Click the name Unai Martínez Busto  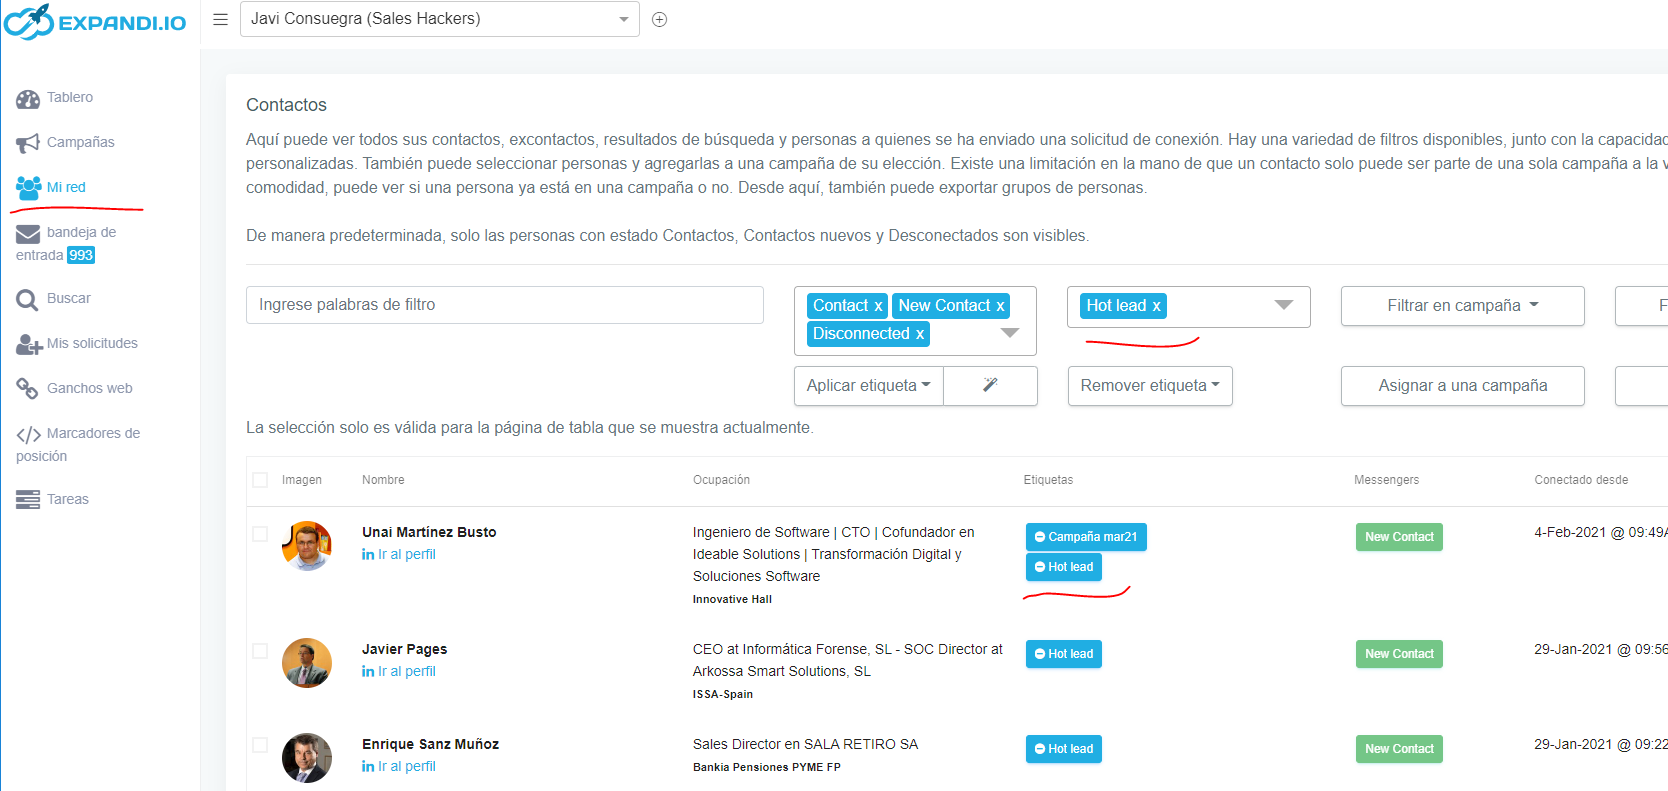[429, 532]
